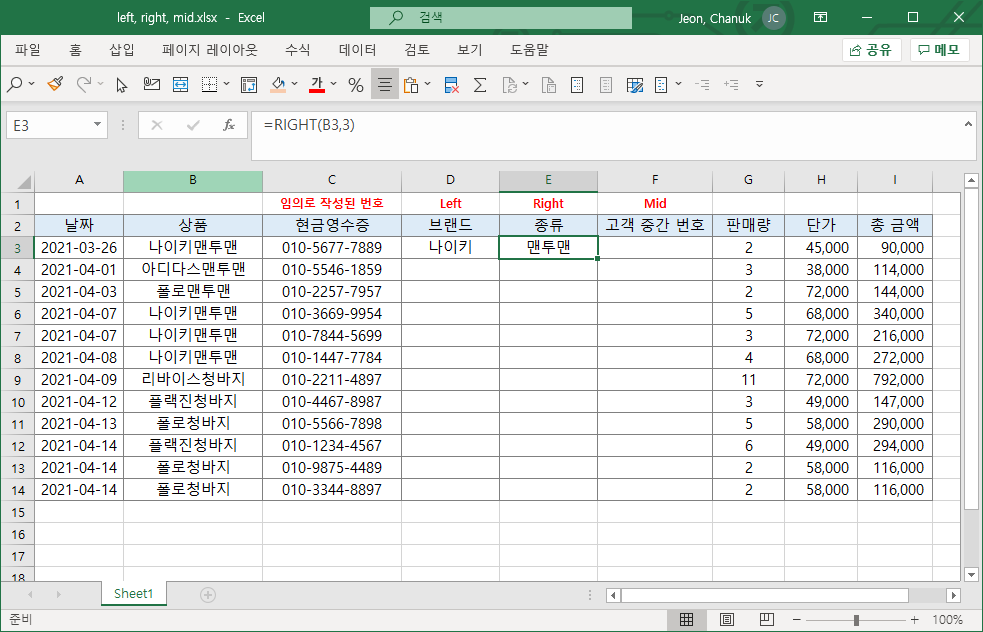Apply the fill color bucket
The image size is (983, 632).
[x=278, y=85]
